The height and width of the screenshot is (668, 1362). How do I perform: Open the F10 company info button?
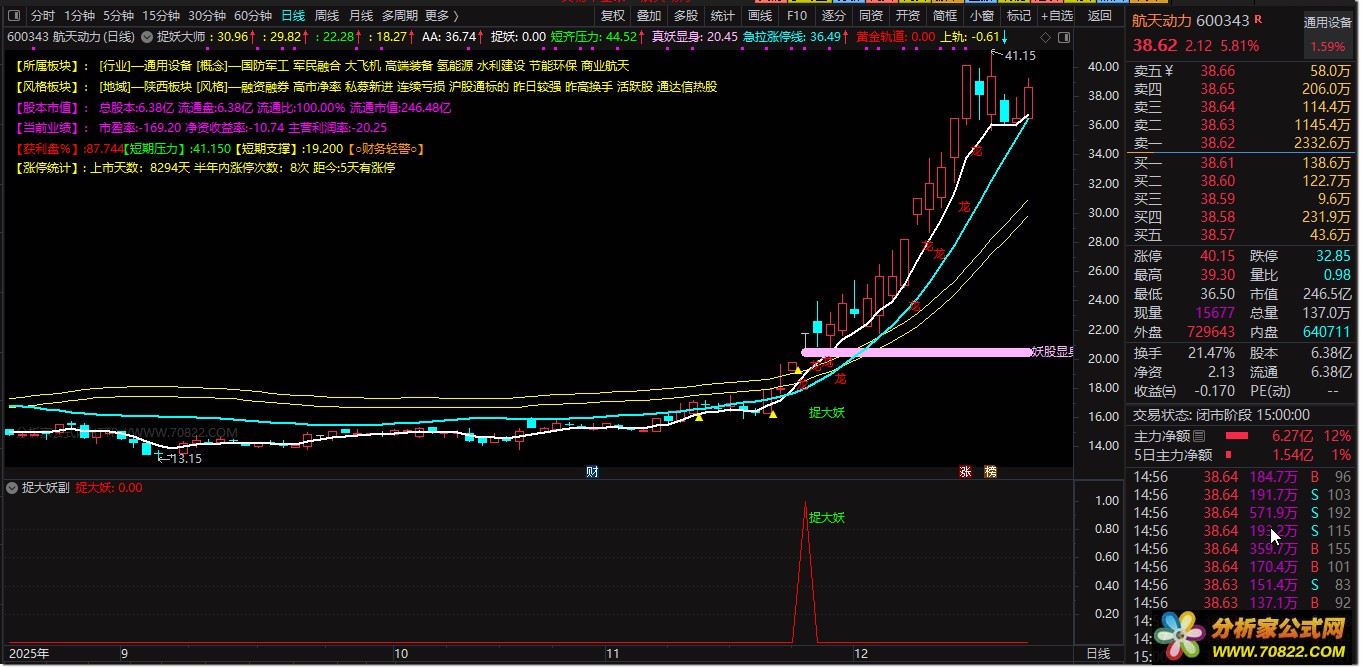click(796, 16)
